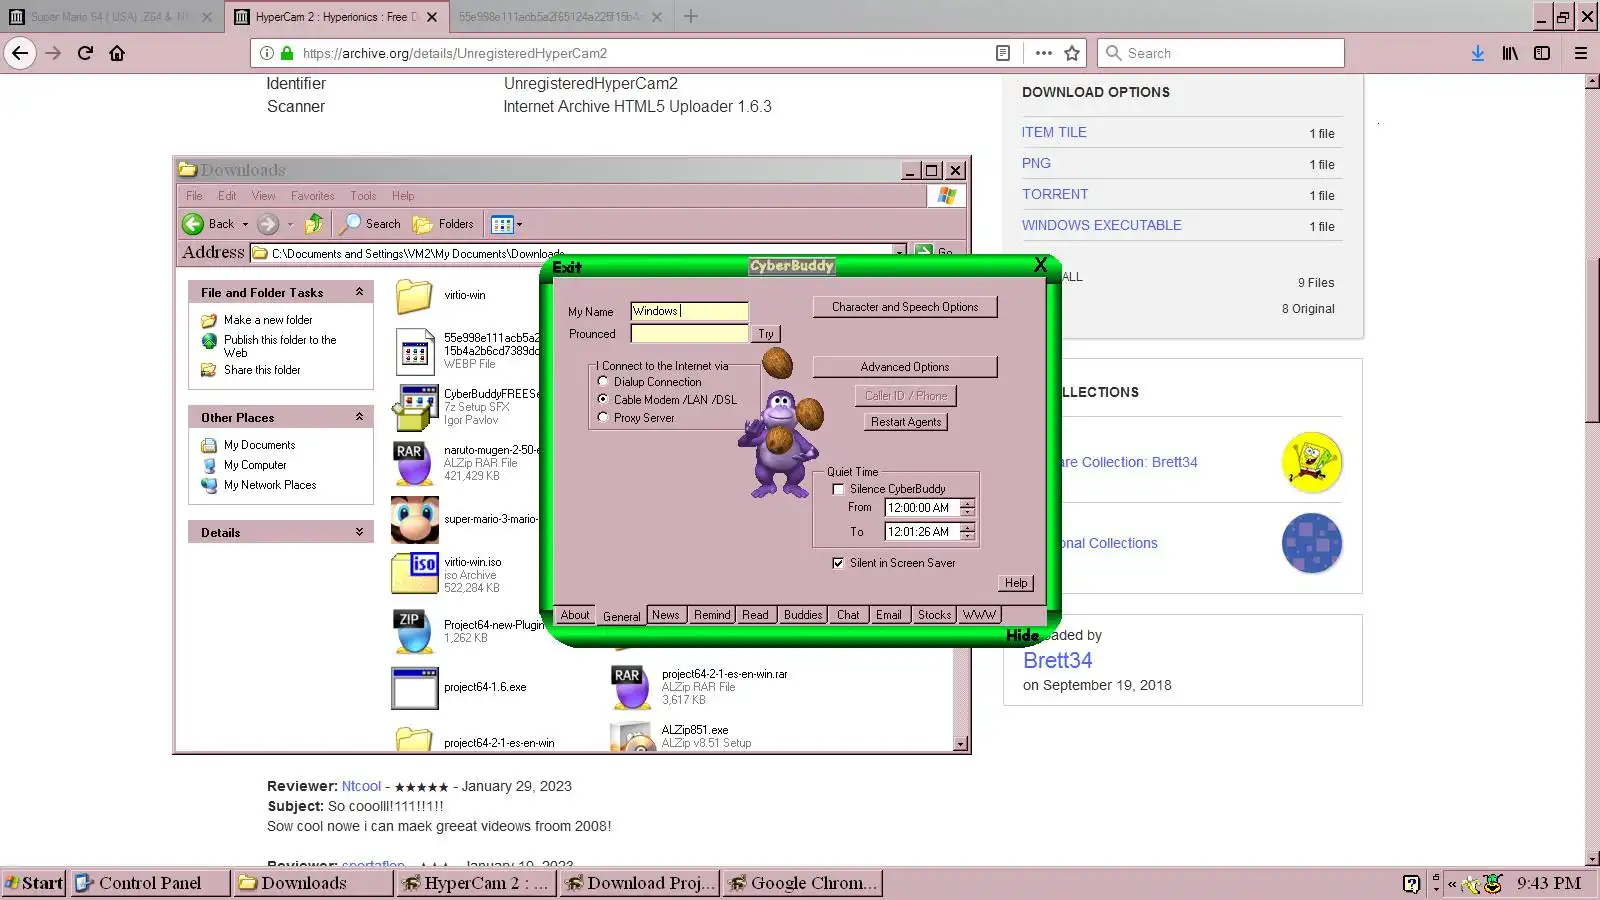Increase or decrease Quiet Time From value
The image size is (1600, 900).
(967, 508)
